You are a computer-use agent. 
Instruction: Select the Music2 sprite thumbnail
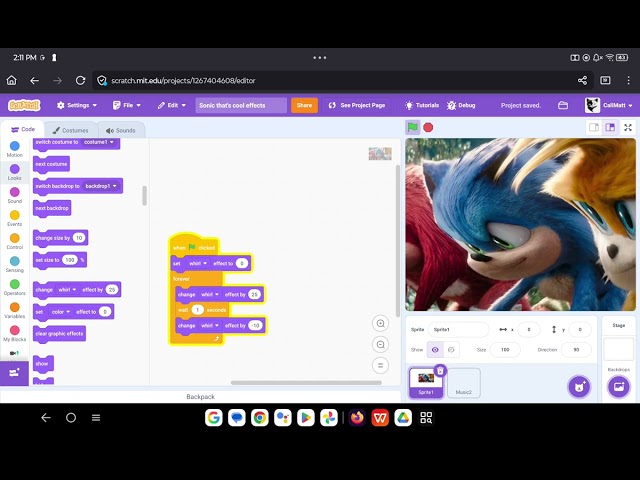point(464,383)
